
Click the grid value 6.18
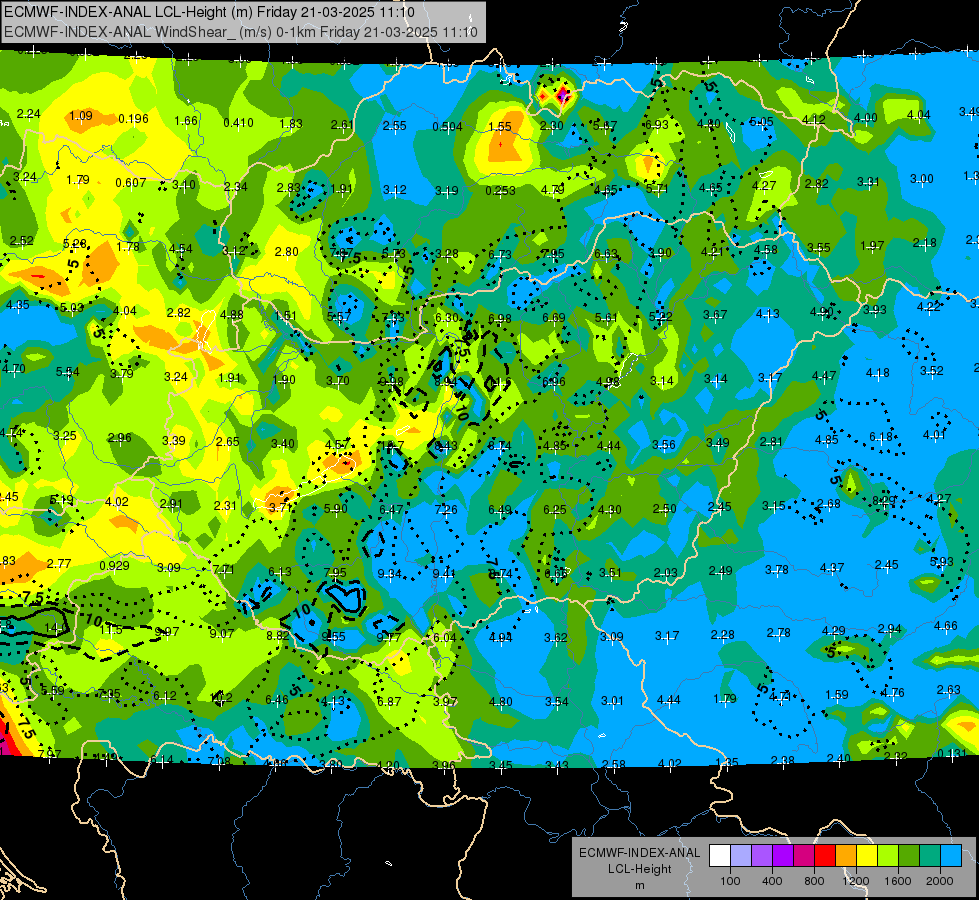pyautogui.click(x=881, y=437)
